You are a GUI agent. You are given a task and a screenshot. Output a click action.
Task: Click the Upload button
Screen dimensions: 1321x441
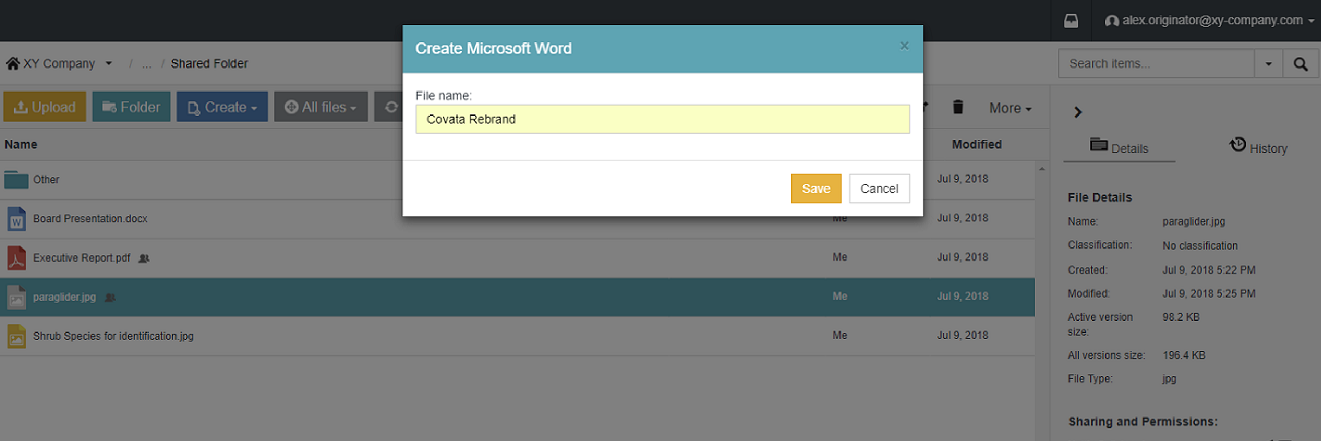coord(45,107)
